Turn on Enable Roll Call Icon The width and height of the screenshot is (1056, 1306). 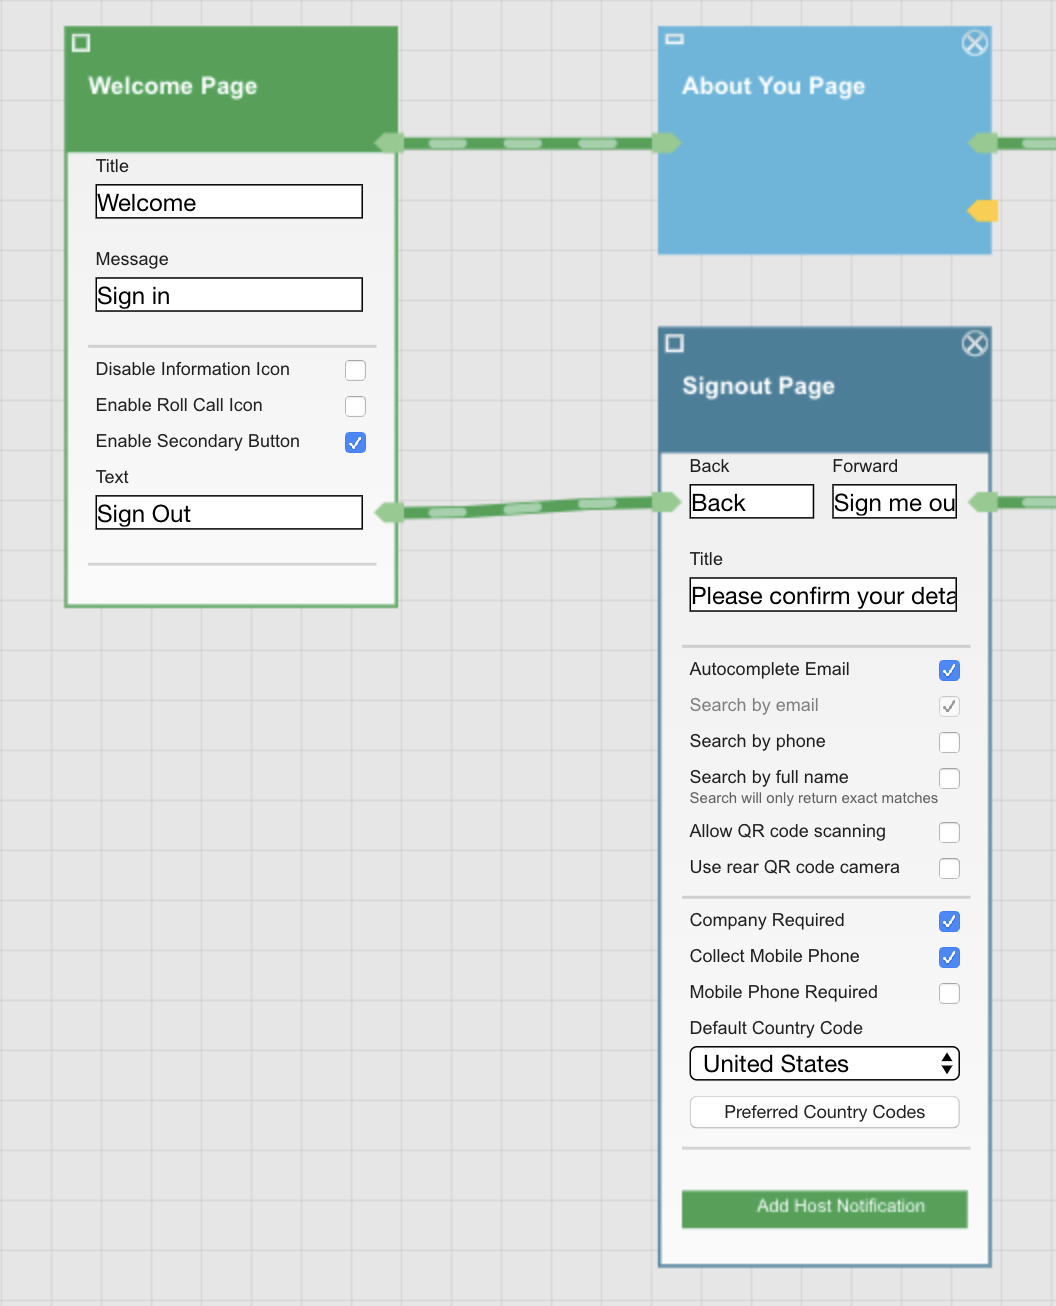(x=355, y=406)
